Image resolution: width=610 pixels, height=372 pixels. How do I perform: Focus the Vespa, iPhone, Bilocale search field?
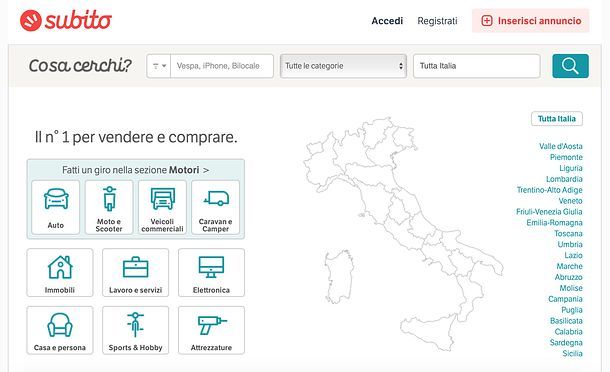222,66
